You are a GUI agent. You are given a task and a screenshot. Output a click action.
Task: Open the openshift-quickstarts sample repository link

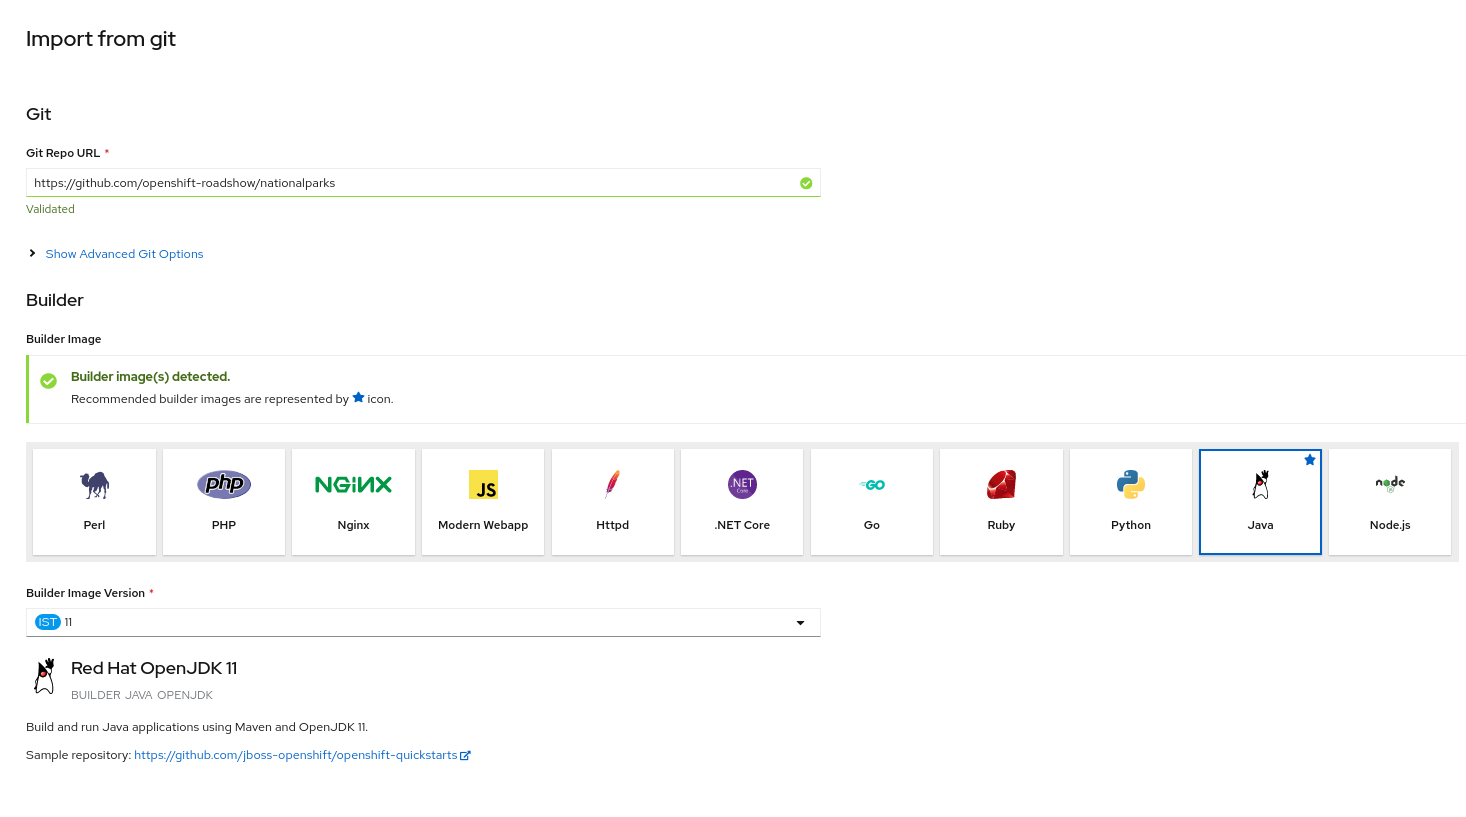296,755
